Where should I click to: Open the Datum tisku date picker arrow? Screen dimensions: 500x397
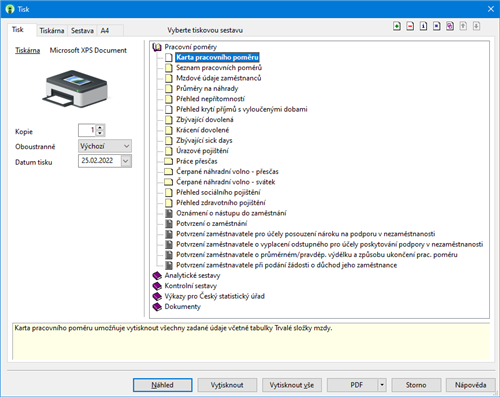pyautogui.click(x=126, y=161)
